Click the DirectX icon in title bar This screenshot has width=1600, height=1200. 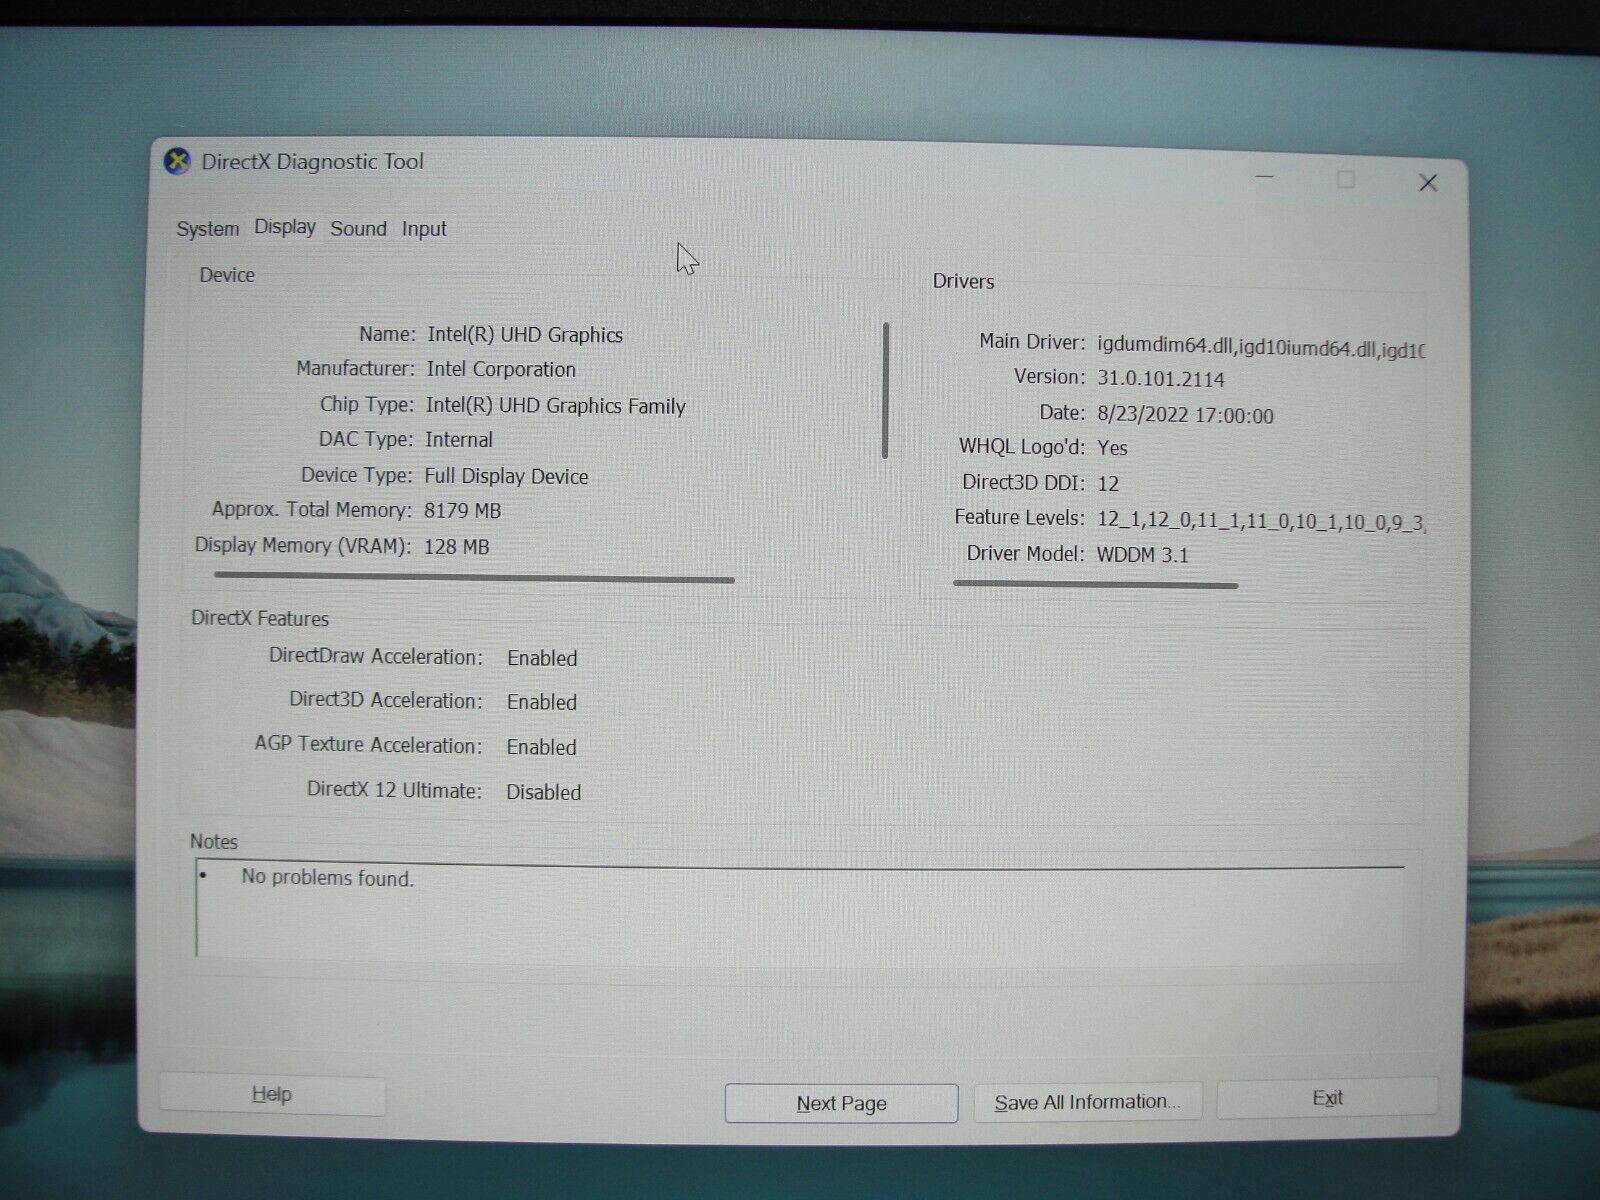point(177,161)
